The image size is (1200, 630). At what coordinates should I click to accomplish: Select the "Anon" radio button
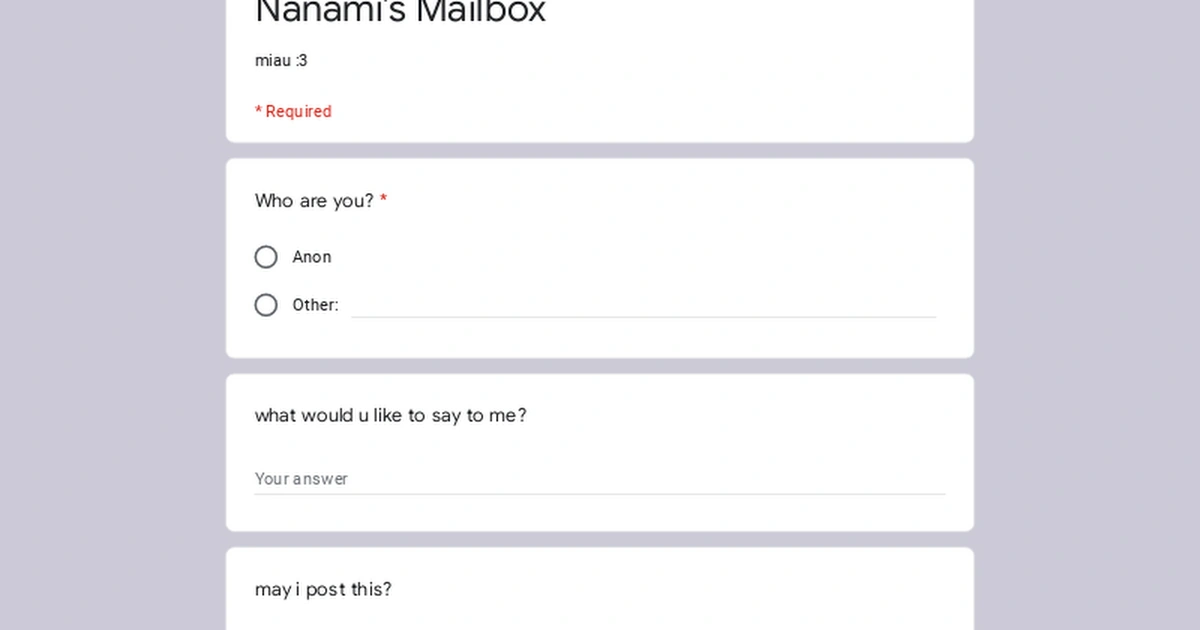(266, 257)
